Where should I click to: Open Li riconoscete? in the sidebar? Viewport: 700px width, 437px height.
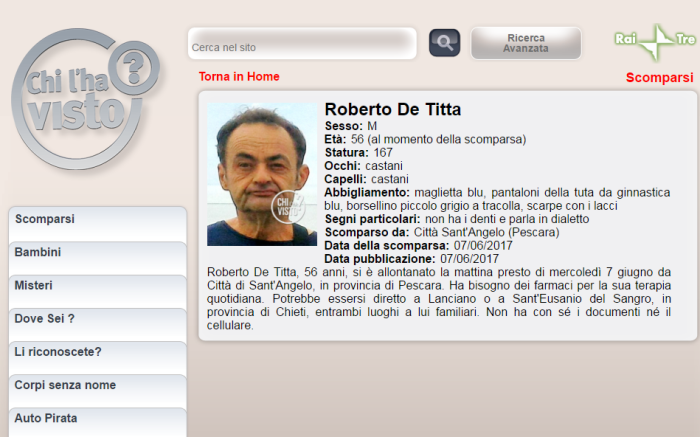click(x=97, y=358)
